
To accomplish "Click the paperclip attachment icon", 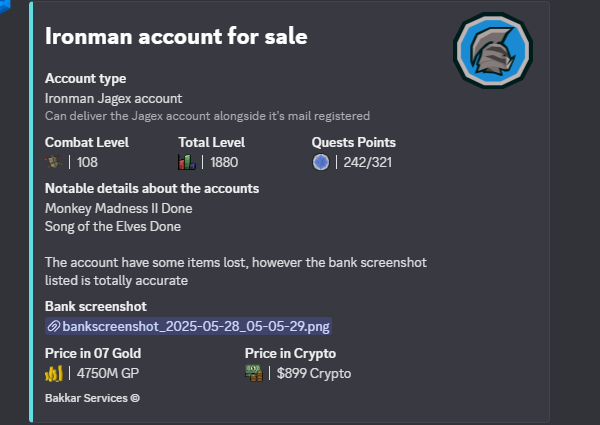I will [x=54, y=326].
